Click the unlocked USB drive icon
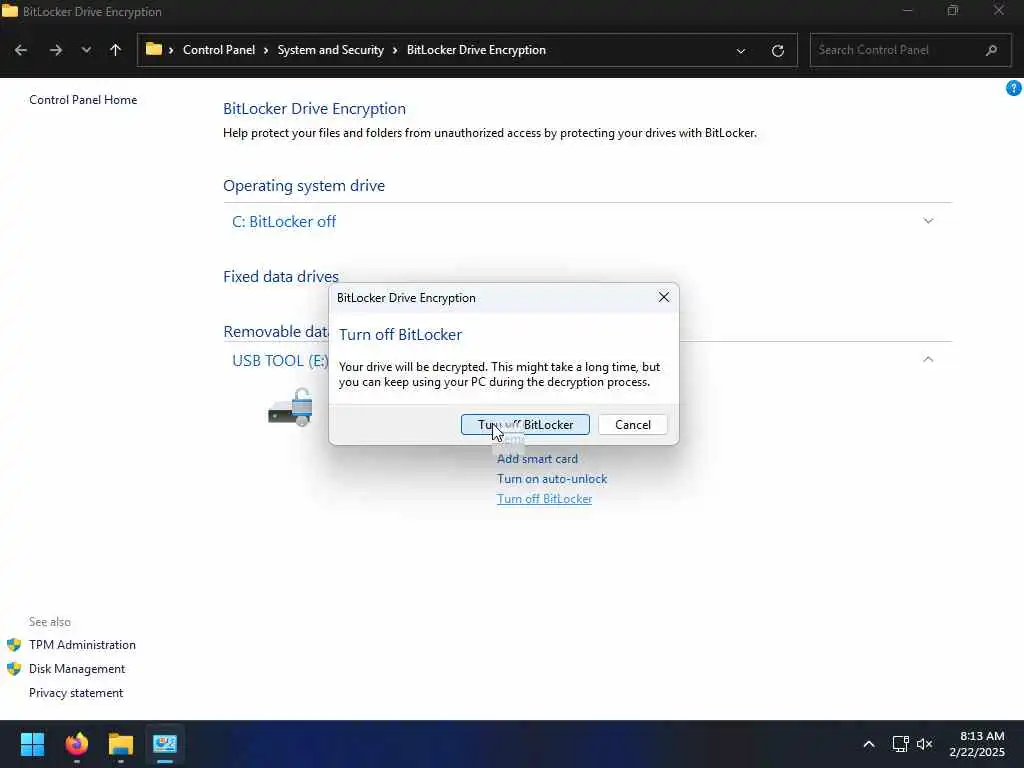This screenshot has width=1024, height=768. coord(291,408)
